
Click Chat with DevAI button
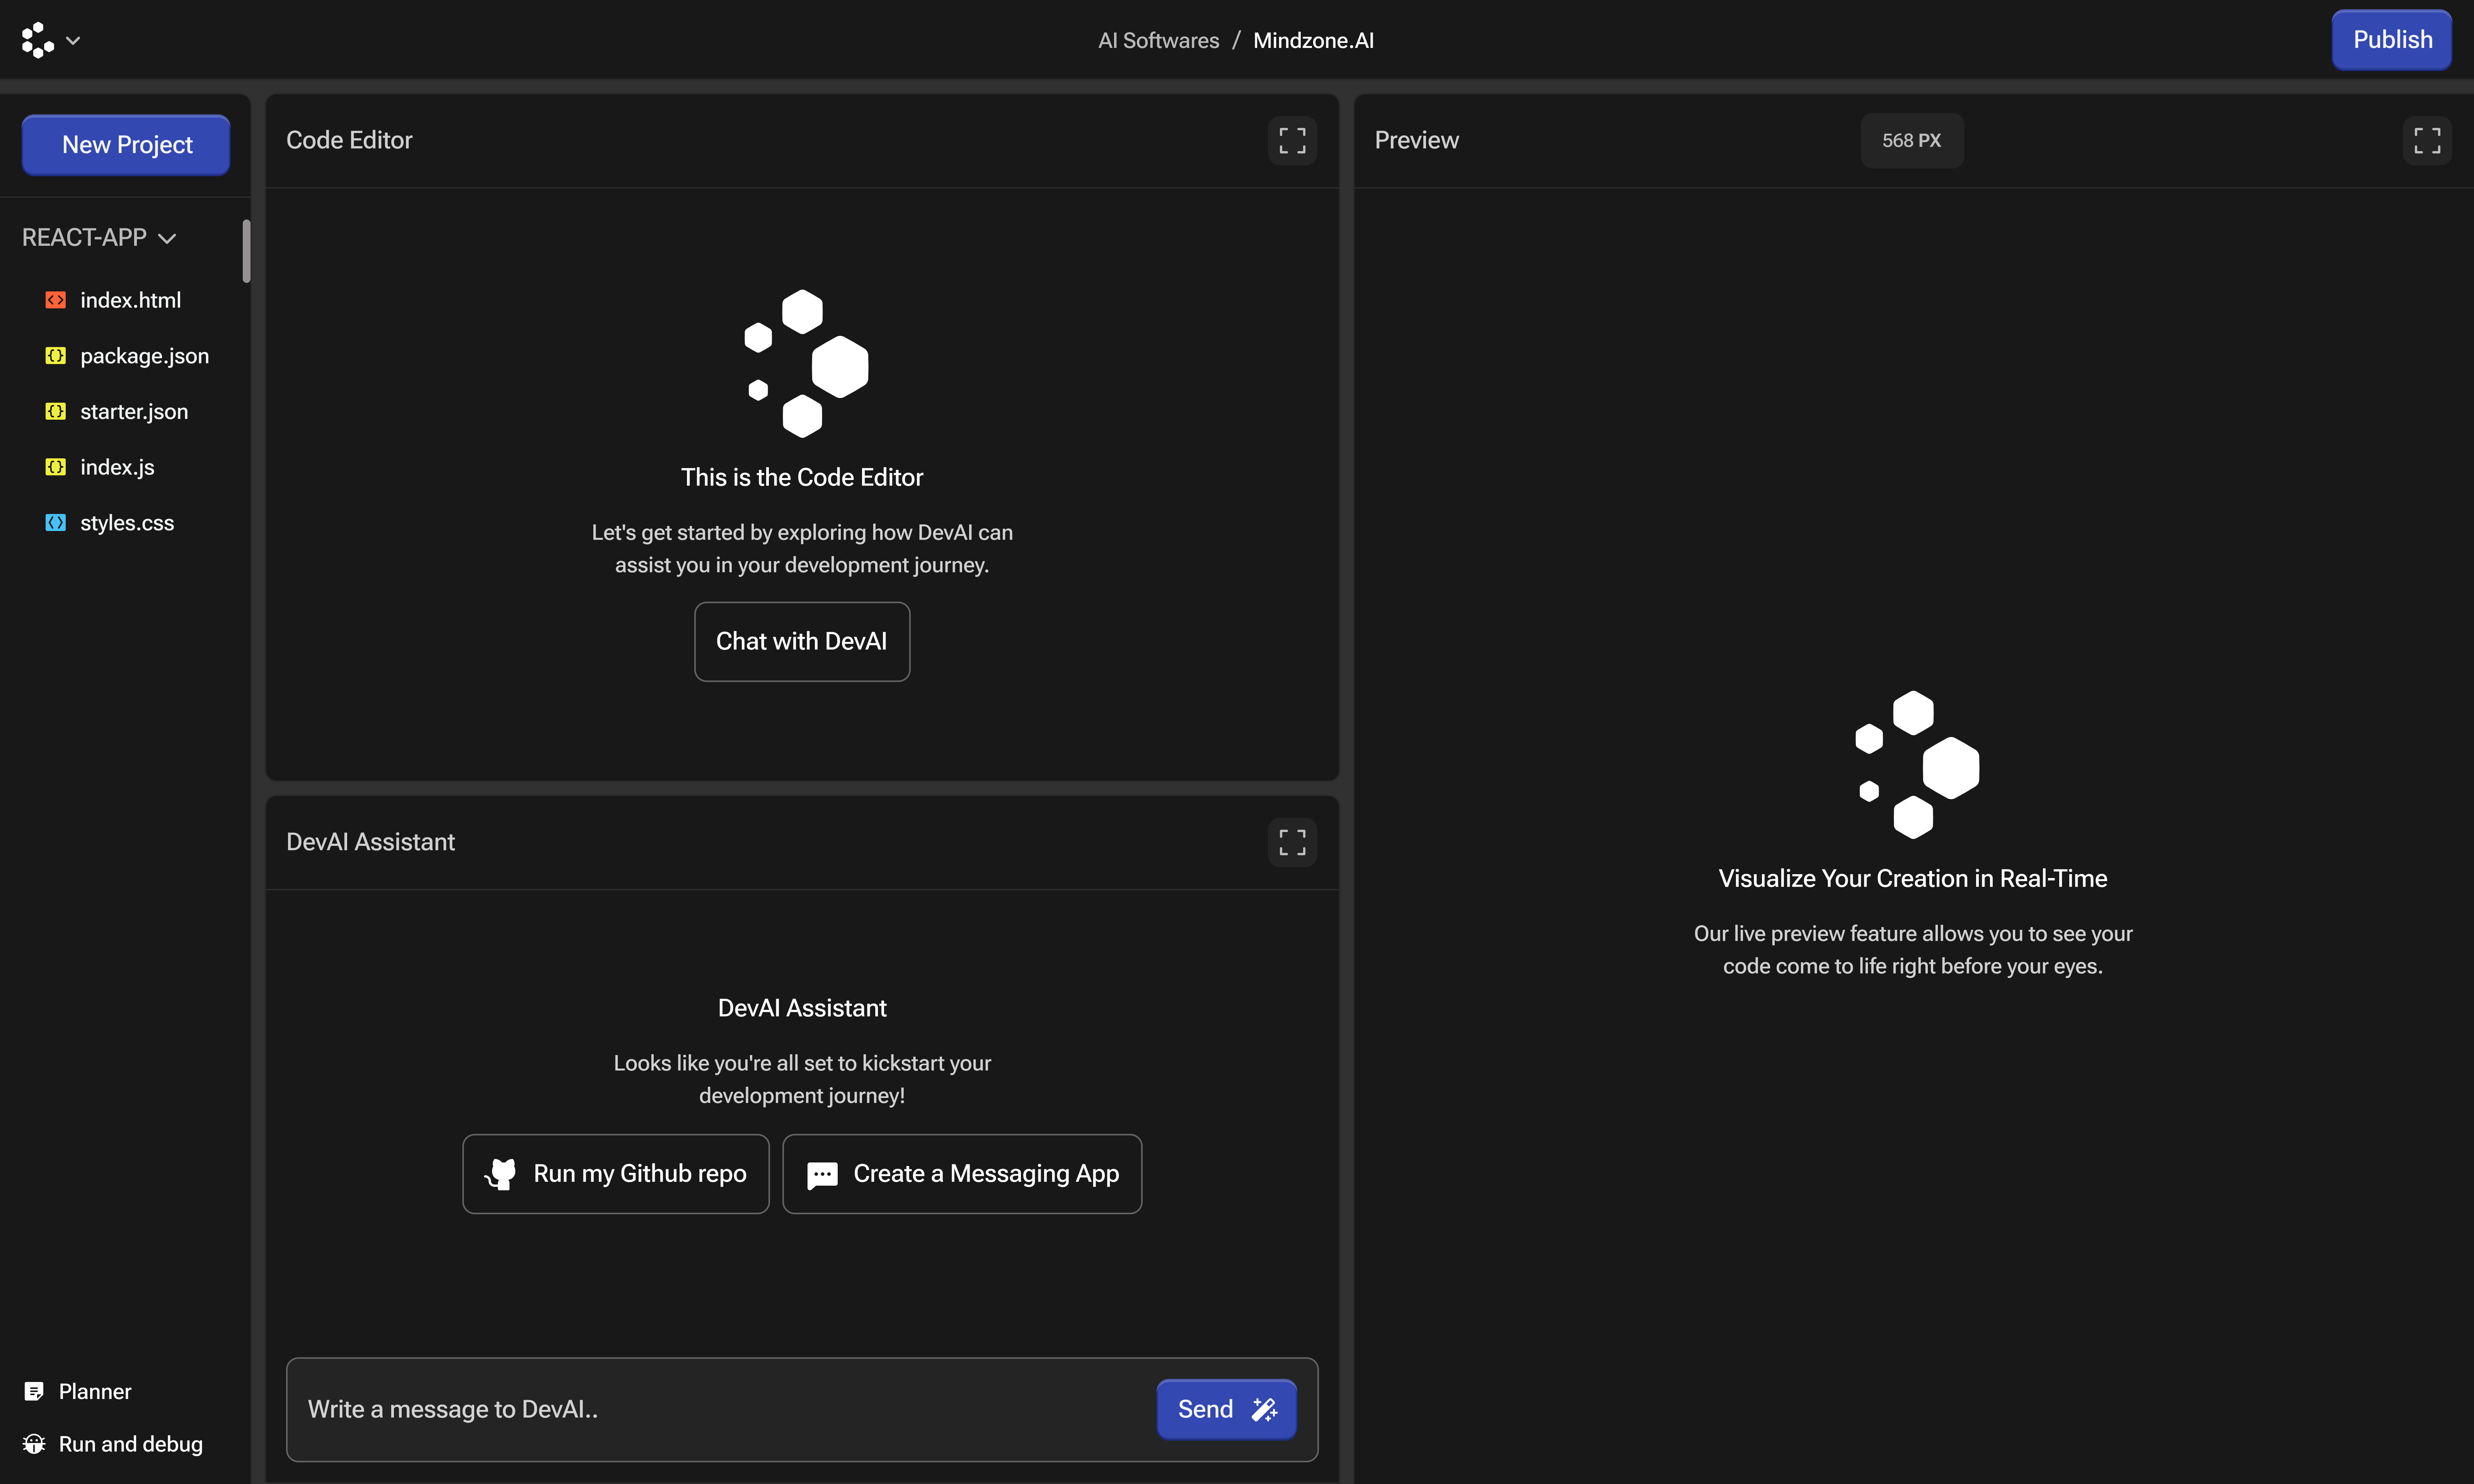point(802,641)
